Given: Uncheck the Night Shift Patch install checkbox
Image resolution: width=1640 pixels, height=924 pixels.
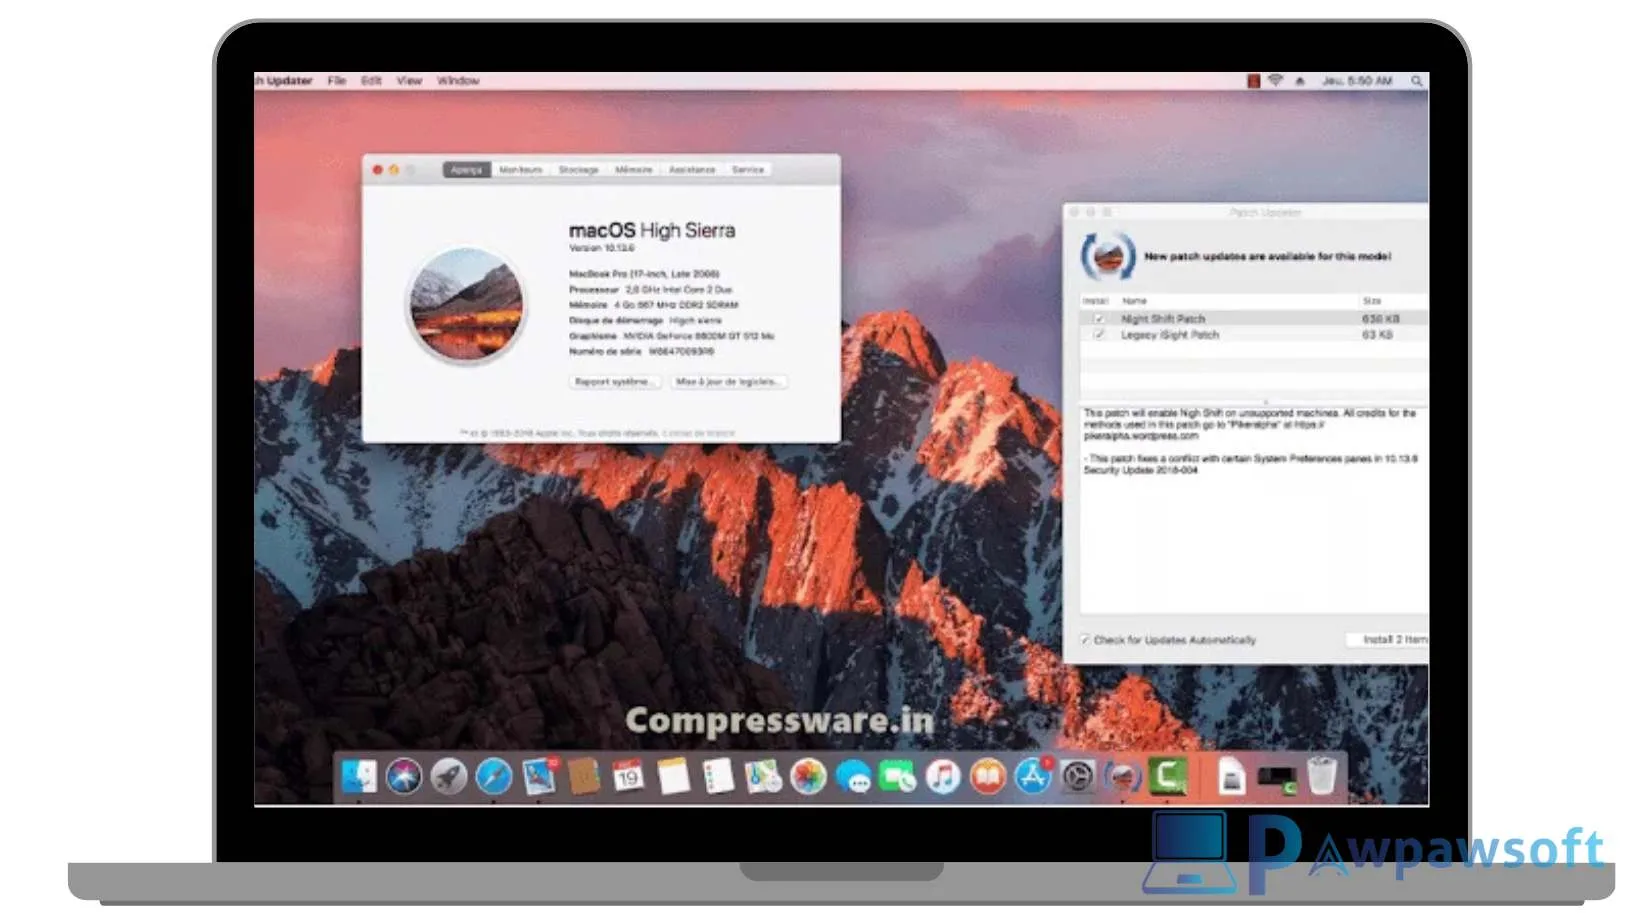Looking at the screenshot, I should 1098,318.
